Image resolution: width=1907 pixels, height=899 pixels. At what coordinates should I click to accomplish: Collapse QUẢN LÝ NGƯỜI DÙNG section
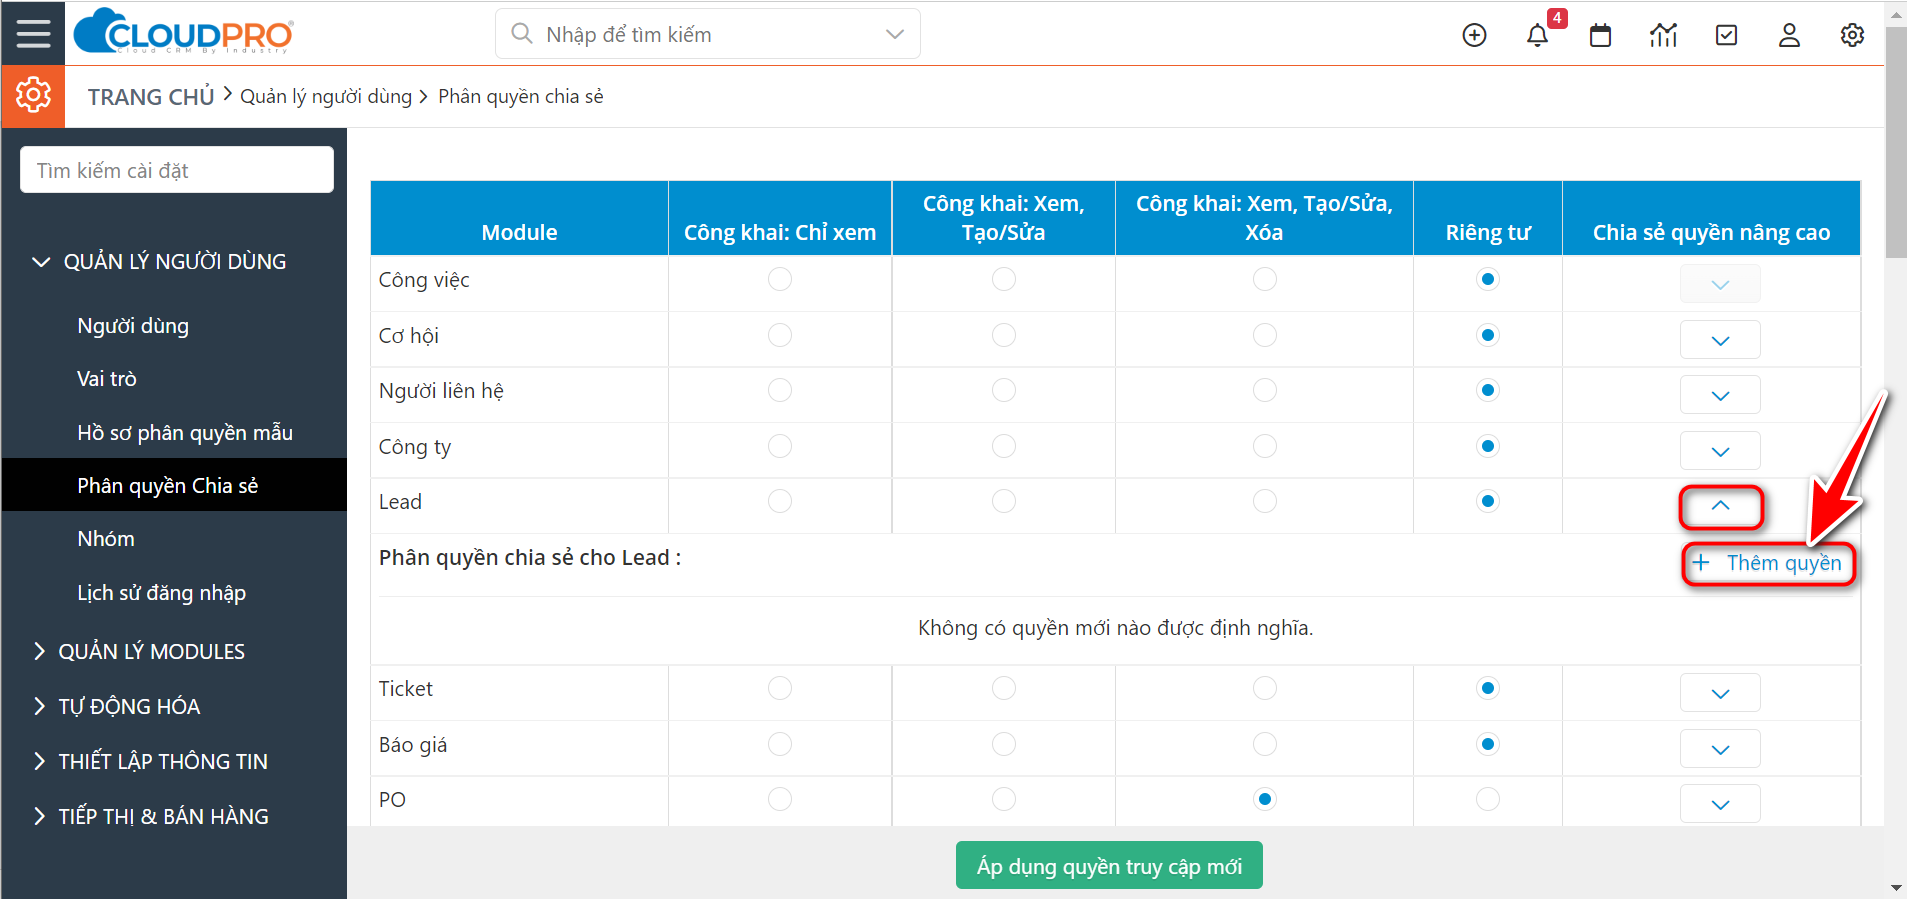160,262
